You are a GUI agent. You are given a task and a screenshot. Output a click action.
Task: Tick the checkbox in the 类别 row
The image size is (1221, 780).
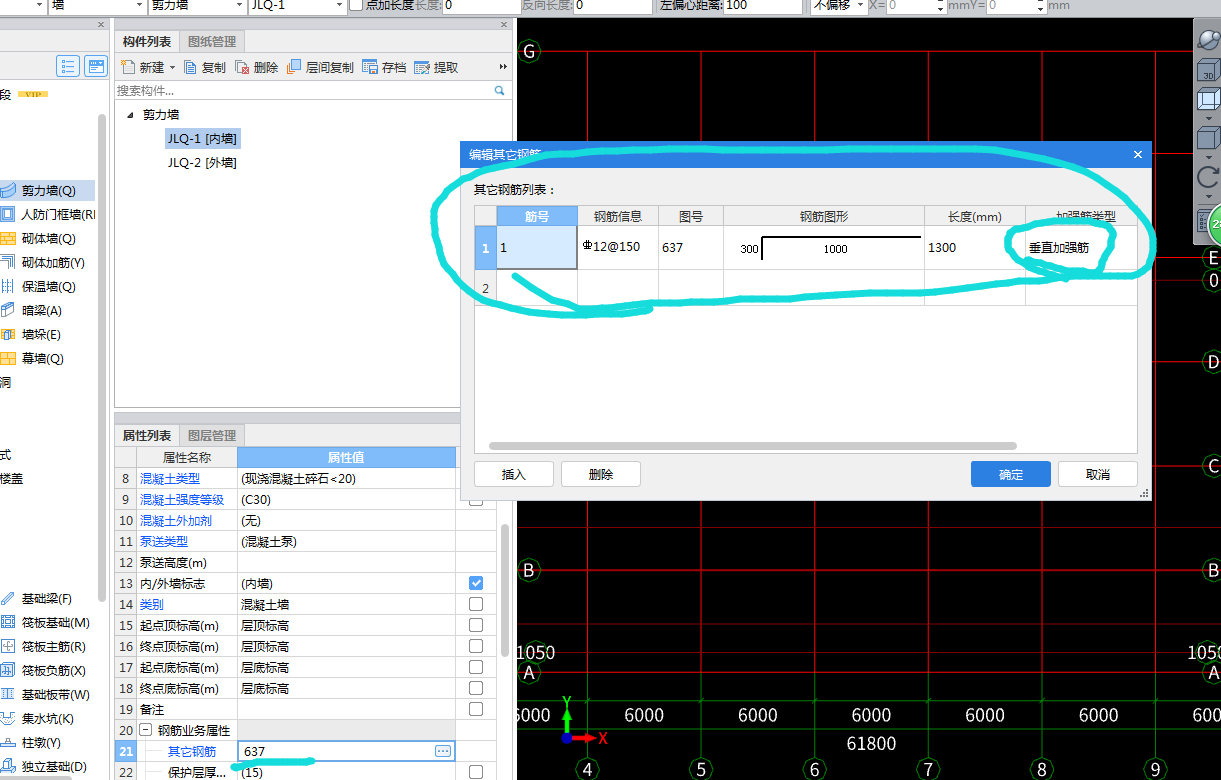point(476,604)
